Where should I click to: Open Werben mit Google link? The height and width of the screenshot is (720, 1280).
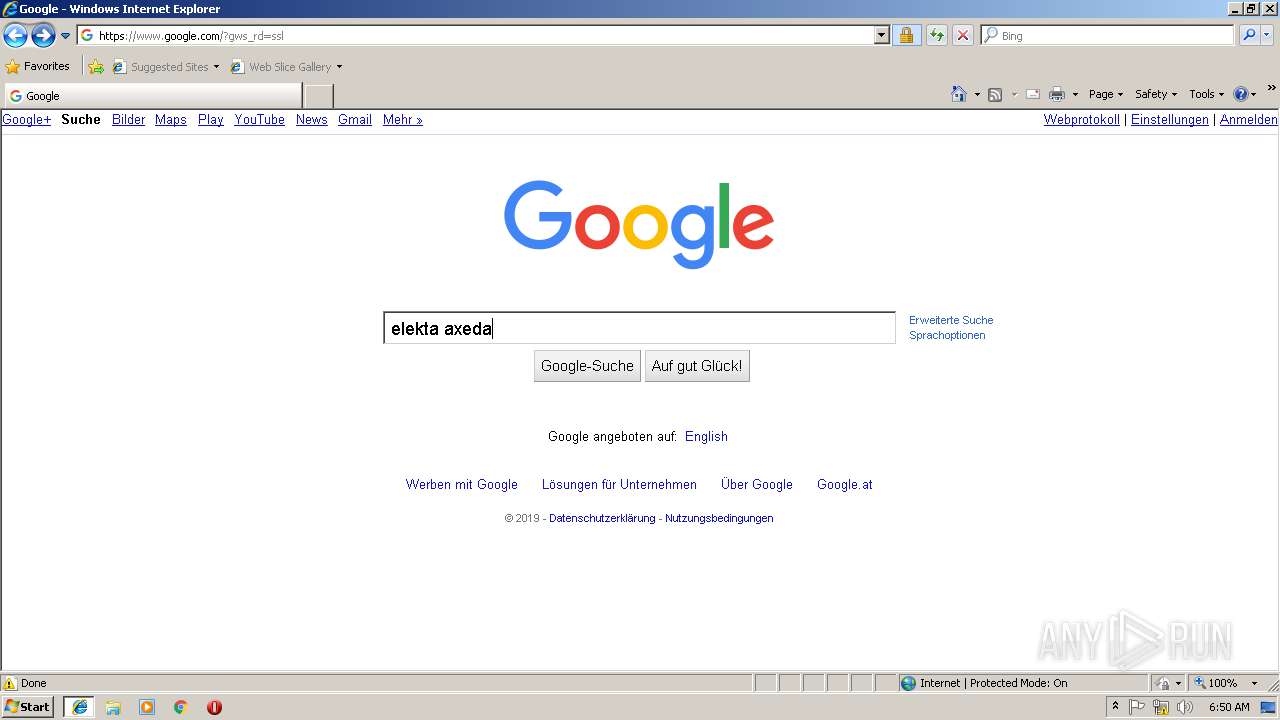point(462,484)
